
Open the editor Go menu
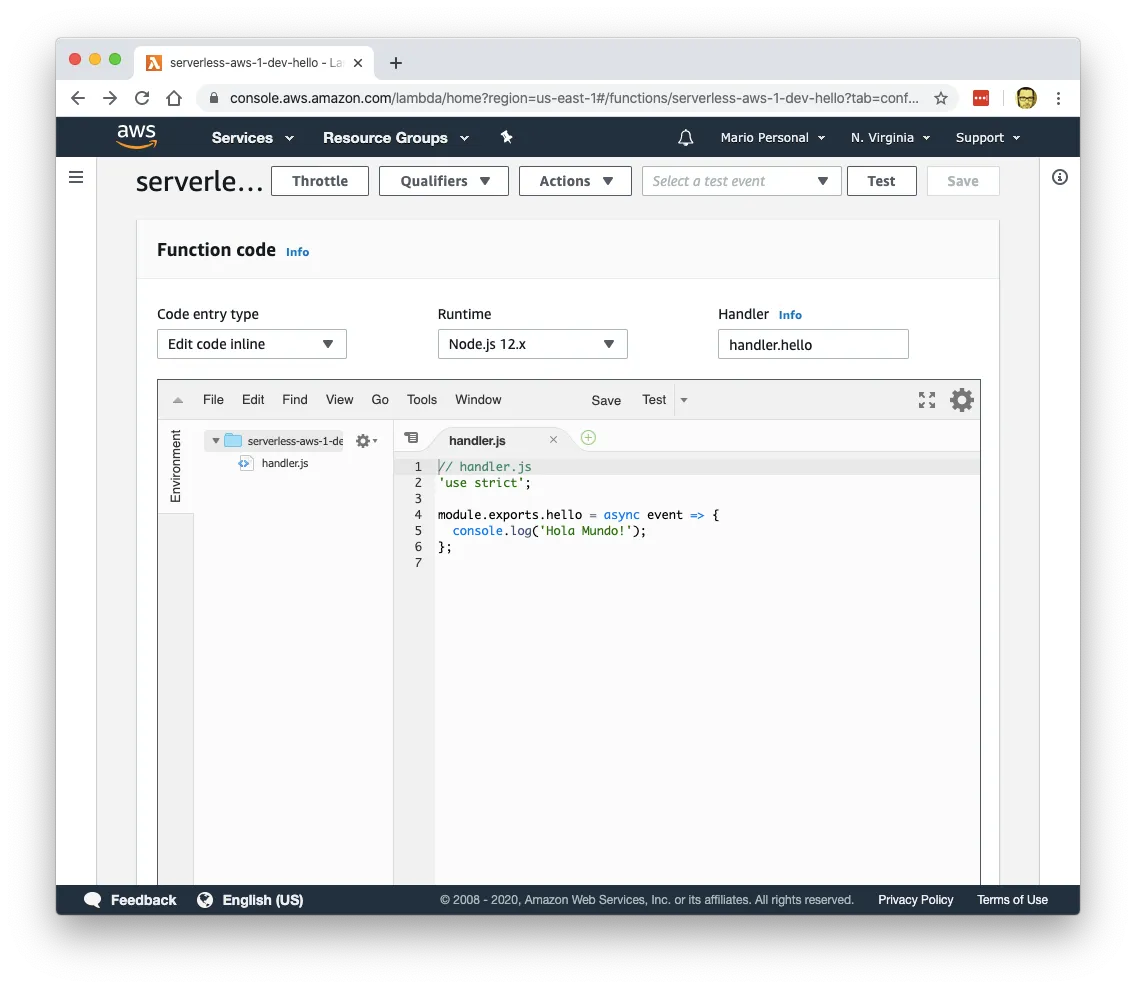[380, 400]
